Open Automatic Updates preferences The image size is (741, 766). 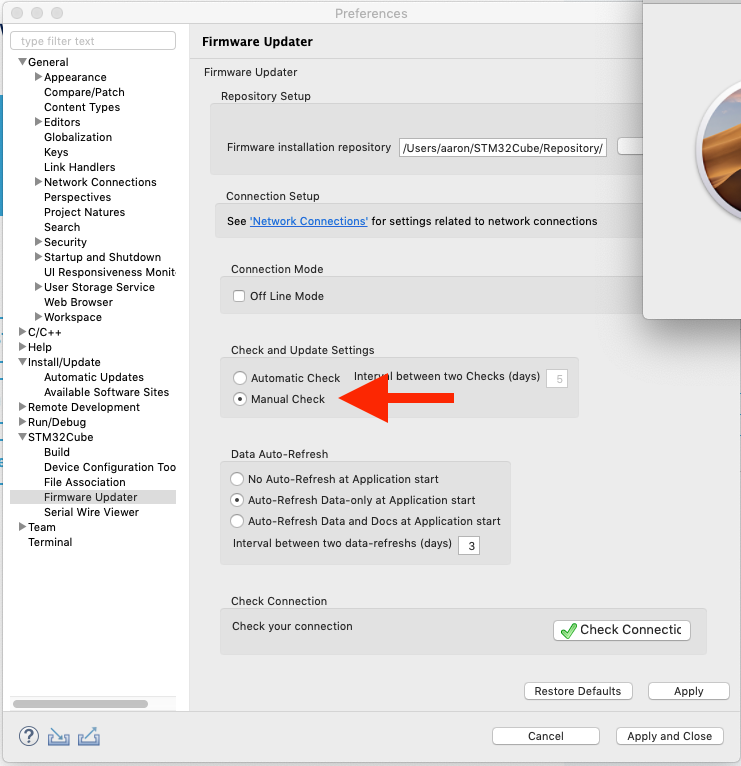(94, 377)
